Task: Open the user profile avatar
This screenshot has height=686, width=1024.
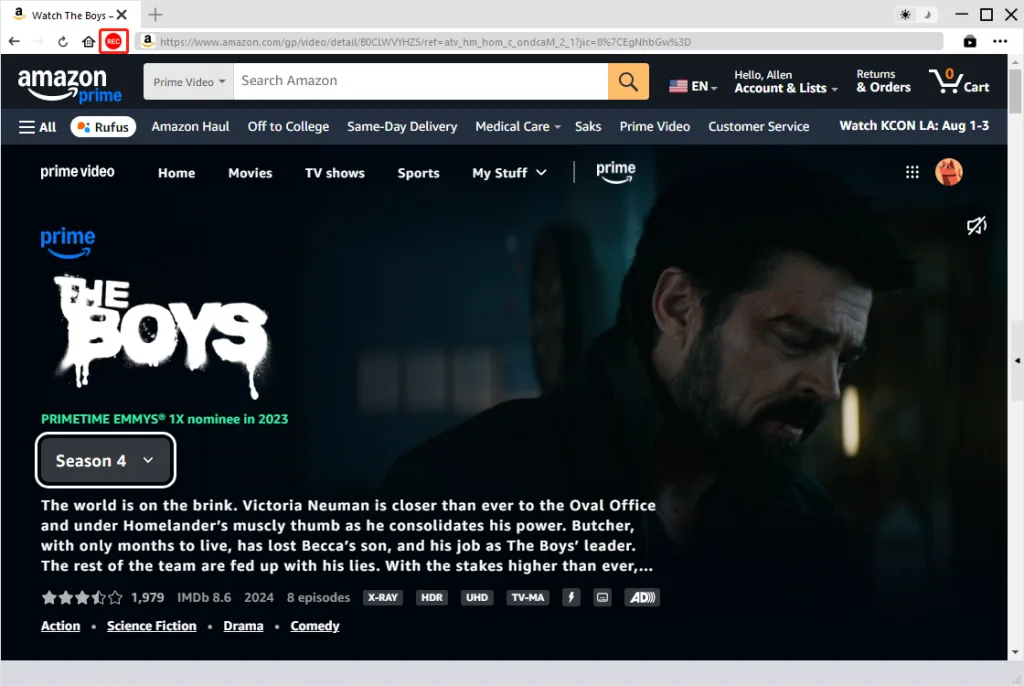Action: coord(948,172)
